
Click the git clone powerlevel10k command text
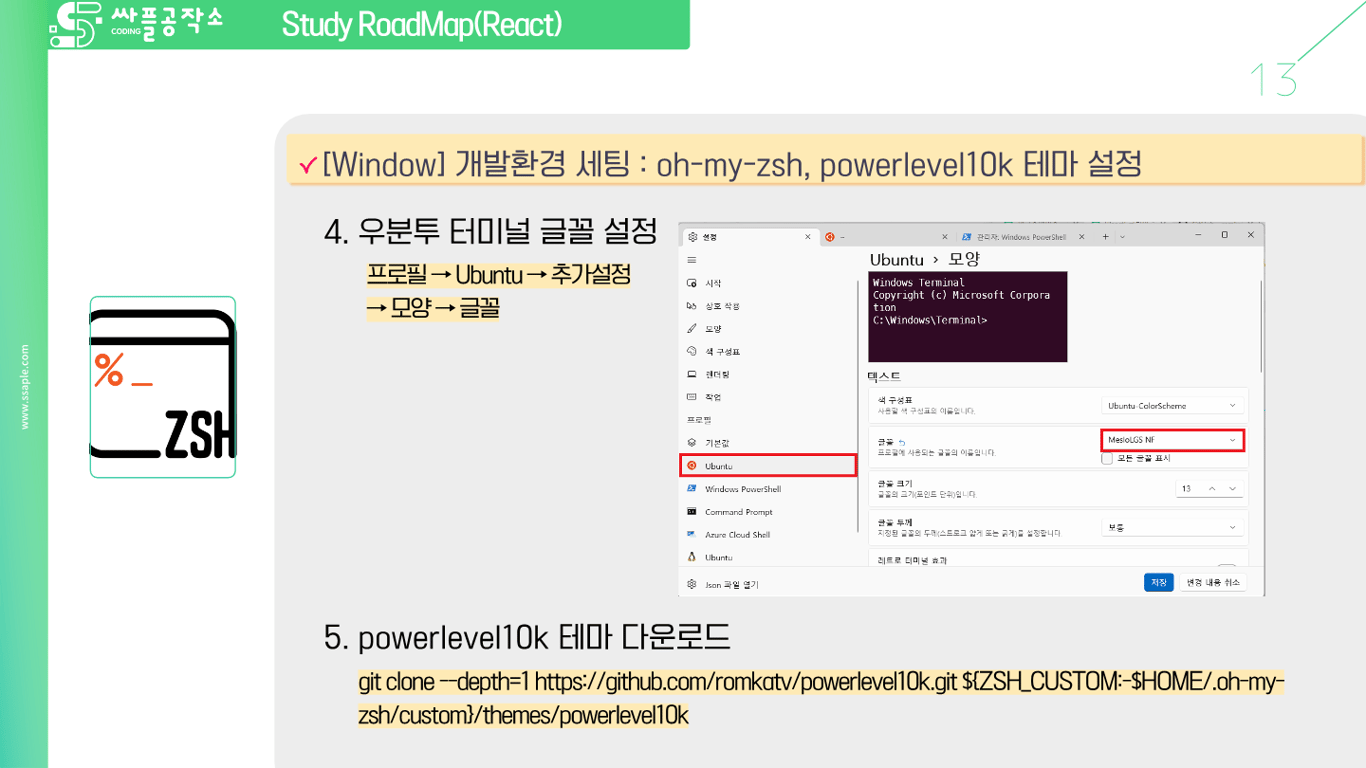pyautogui.click(x=821, y=699)
